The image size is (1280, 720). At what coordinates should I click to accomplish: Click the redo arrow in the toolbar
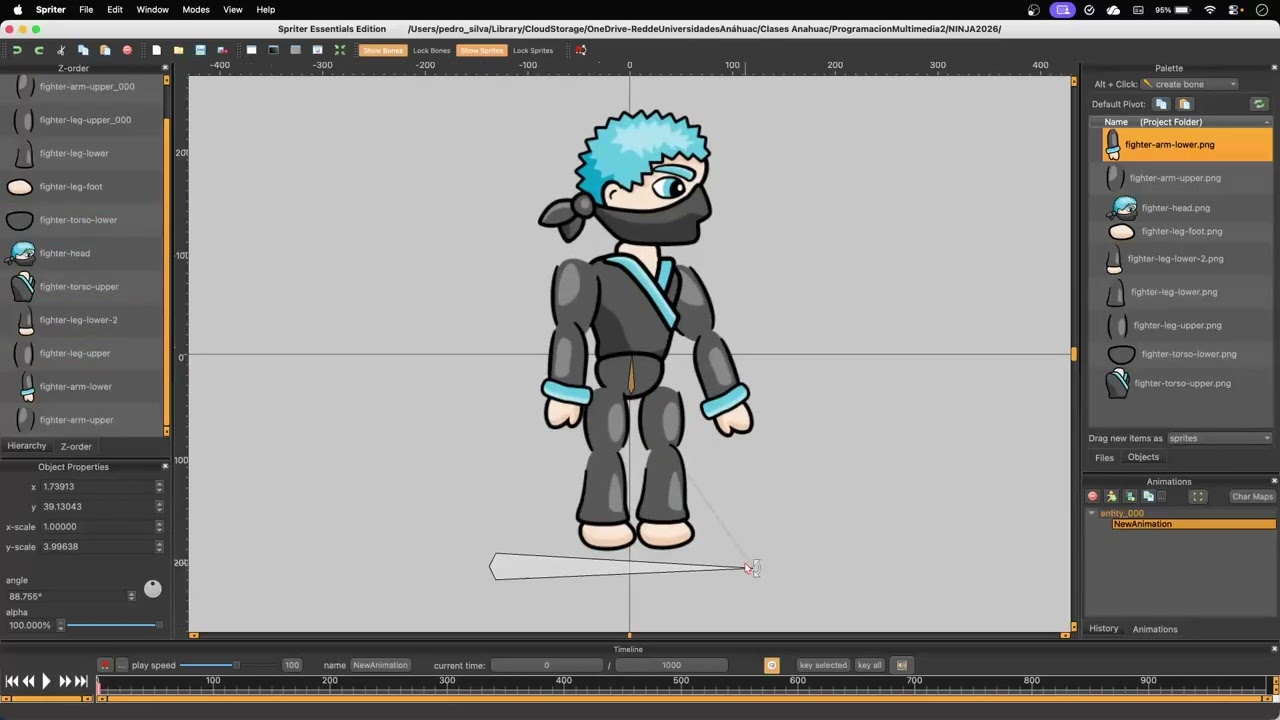39,50
